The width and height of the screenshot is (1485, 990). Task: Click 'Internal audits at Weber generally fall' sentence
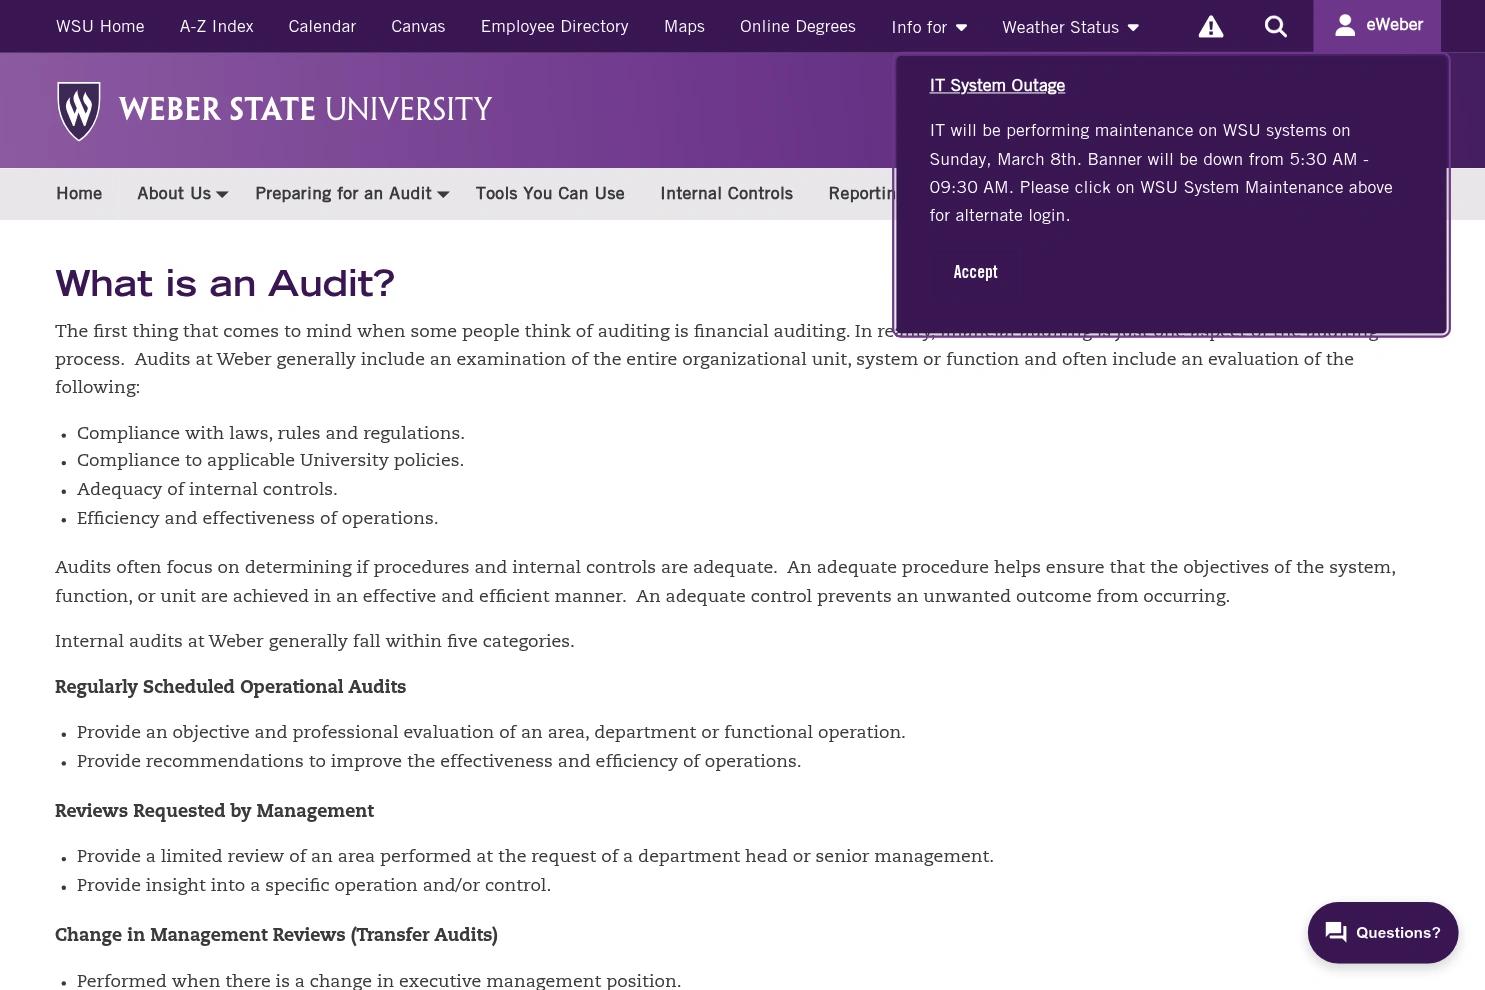314,642
